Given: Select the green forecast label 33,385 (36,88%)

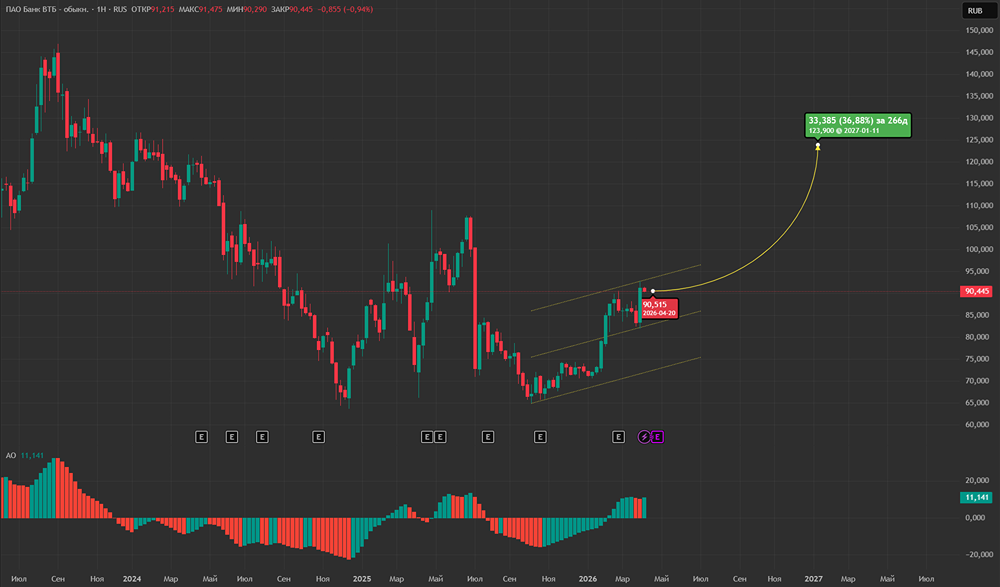Looking at the screenshot, I should [x=858, y=124].
